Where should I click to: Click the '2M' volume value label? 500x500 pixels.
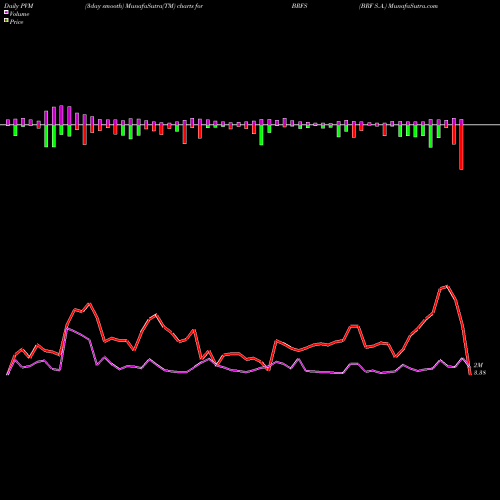478,365
